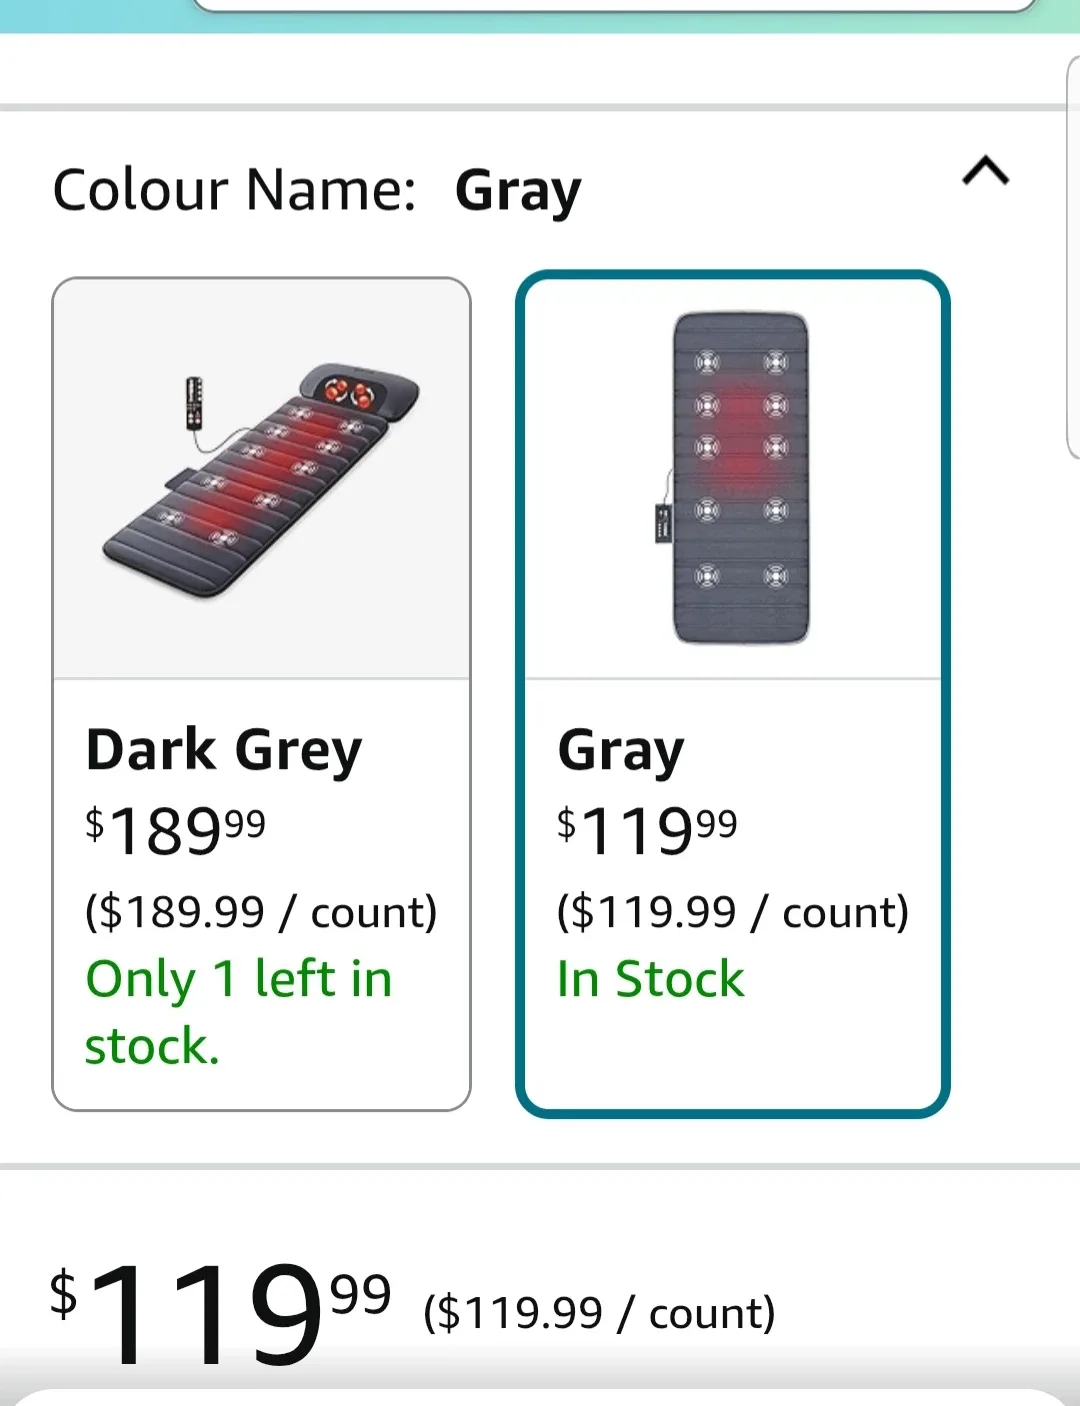Tap the search box at the top
Image resolution: width=1080 pixels, height=1406 pixels.
(x=612, y=5)
